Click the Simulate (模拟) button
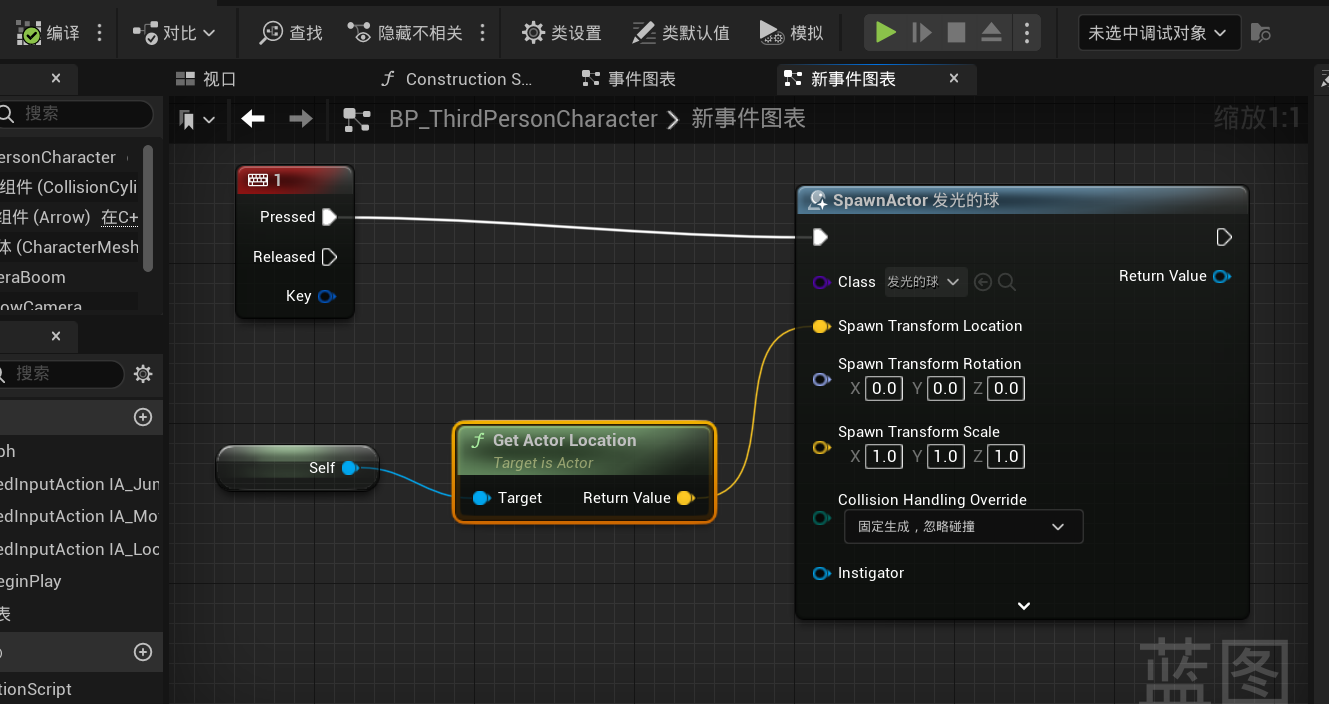The image size is (1329, 704). [791, 33]
